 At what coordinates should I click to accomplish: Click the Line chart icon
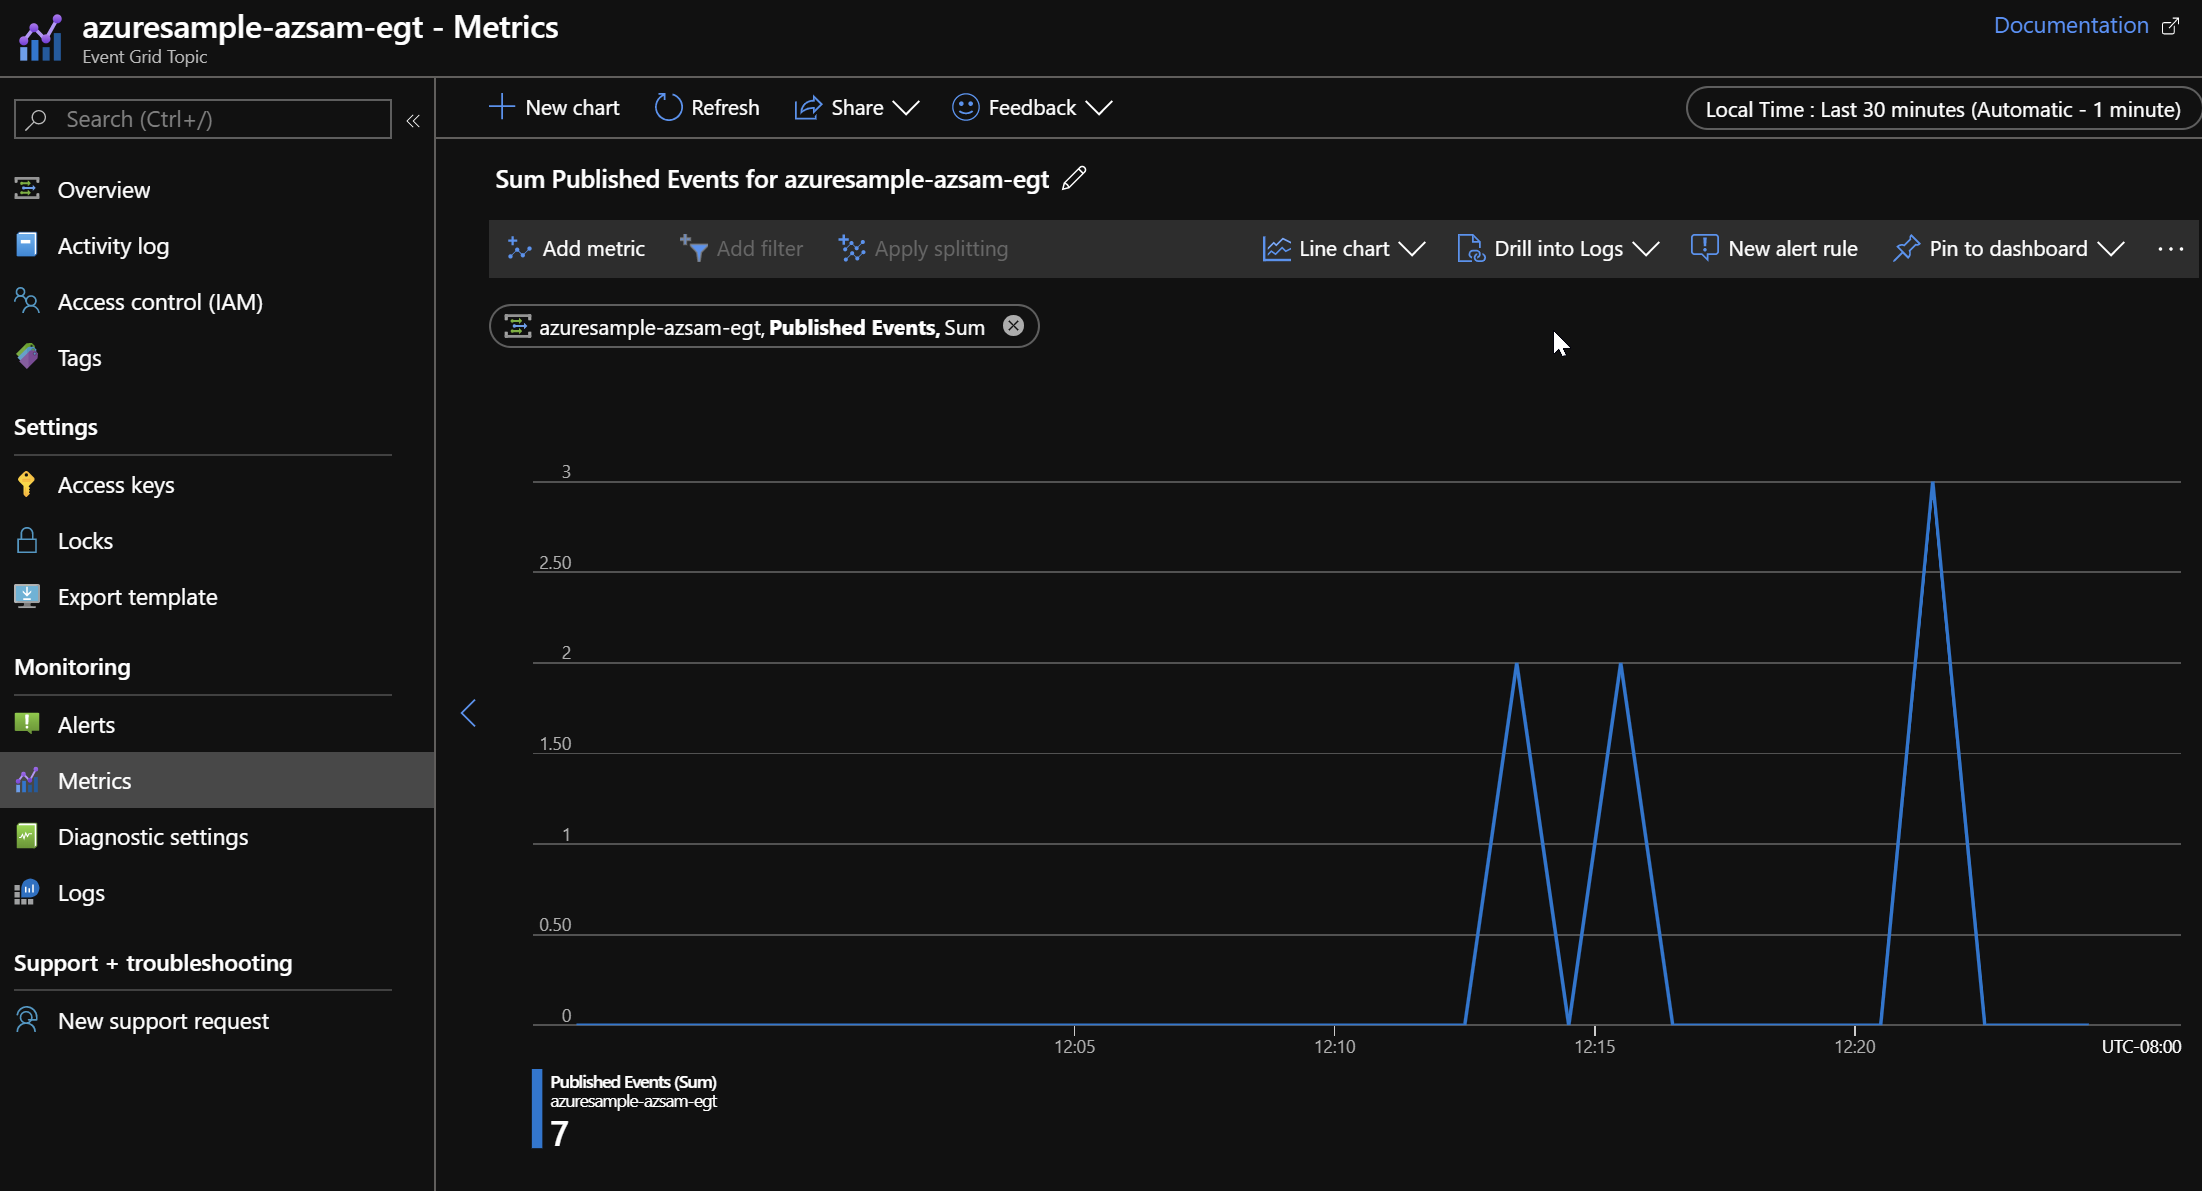[1277, 246]
